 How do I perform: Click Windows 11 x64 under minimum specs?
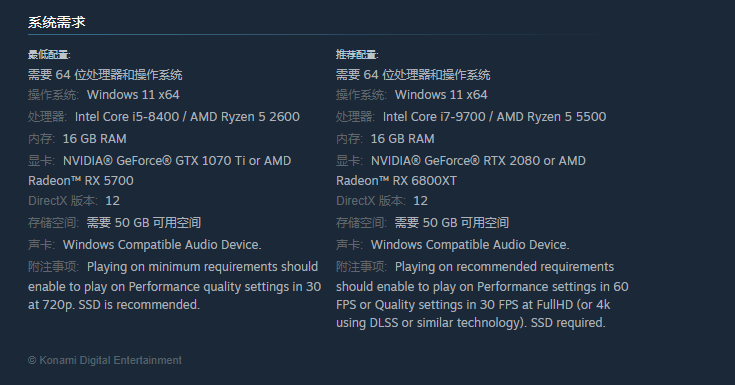(133, 95)
